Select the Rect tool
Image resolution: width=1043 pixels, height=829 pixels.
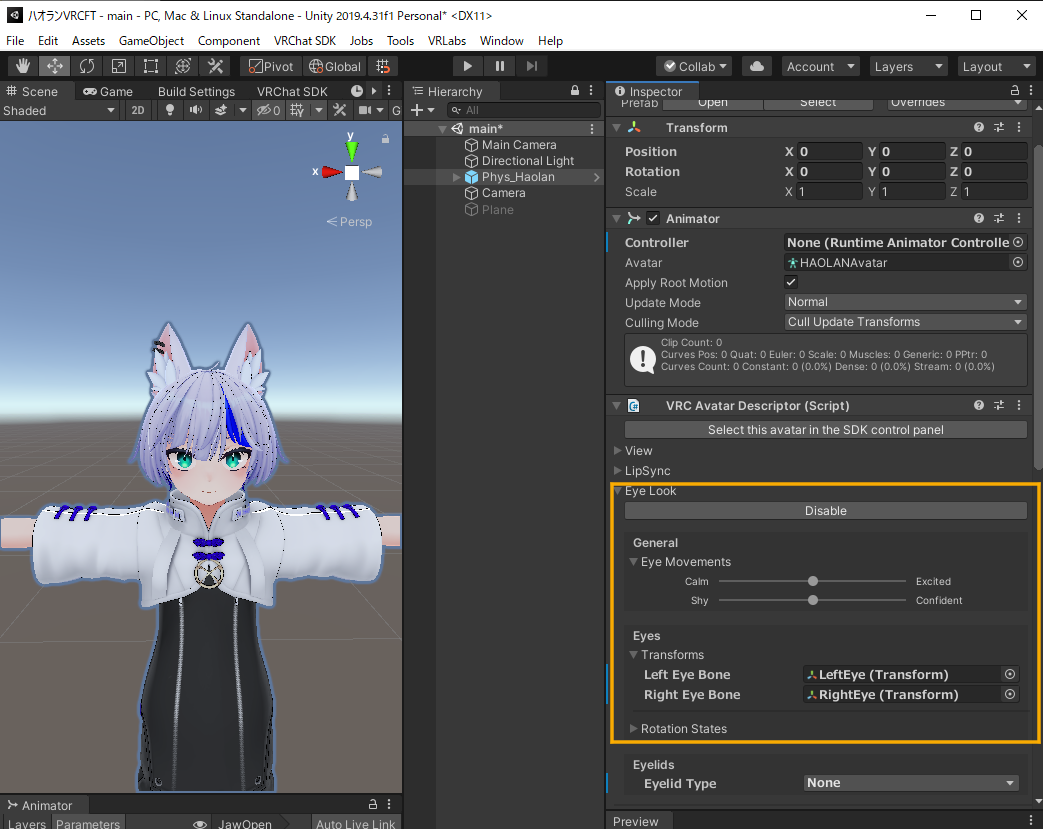tap(148, 66)
